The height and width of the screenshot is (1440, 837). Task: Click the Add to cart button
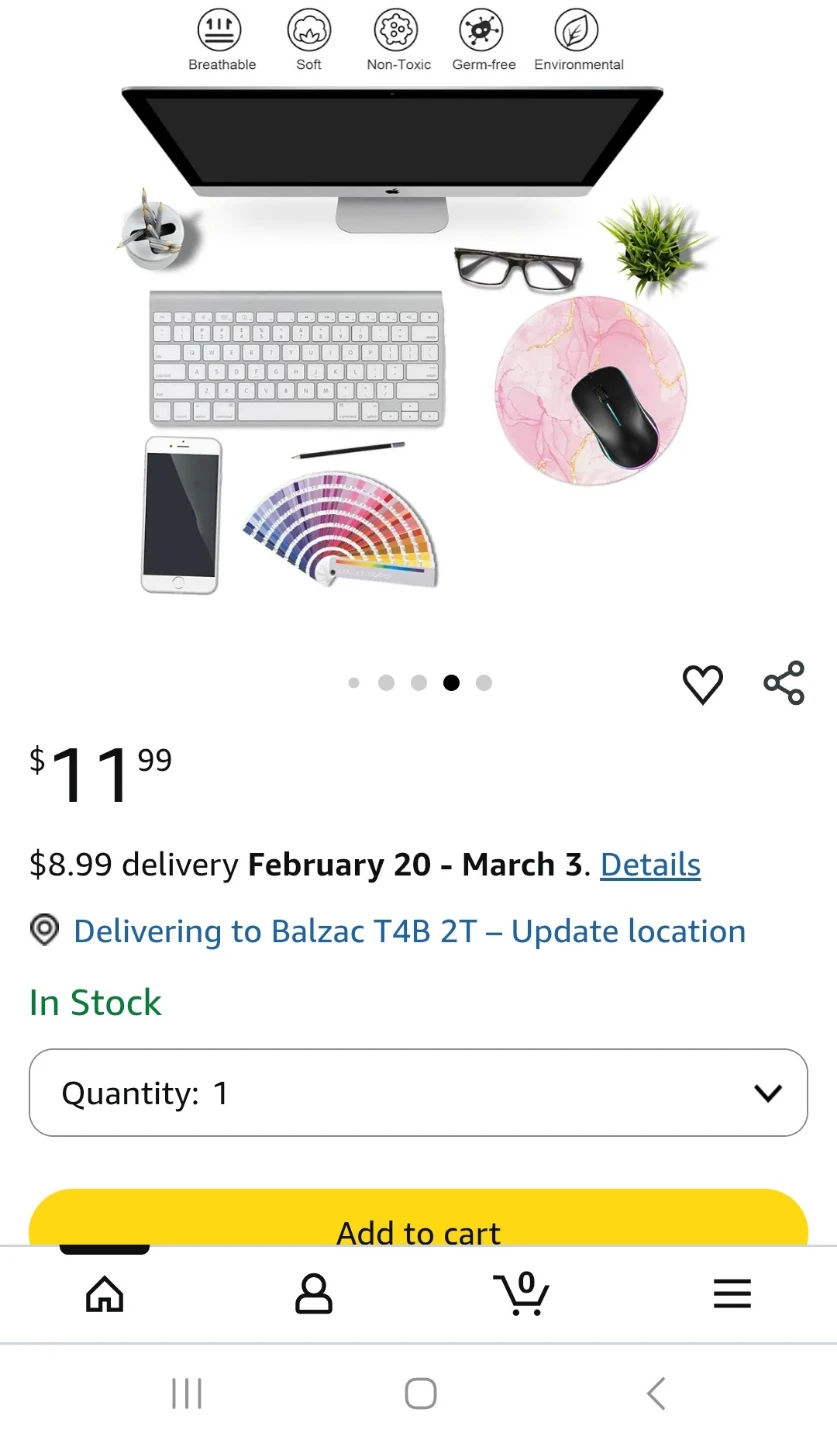(x=418, y=1223)
